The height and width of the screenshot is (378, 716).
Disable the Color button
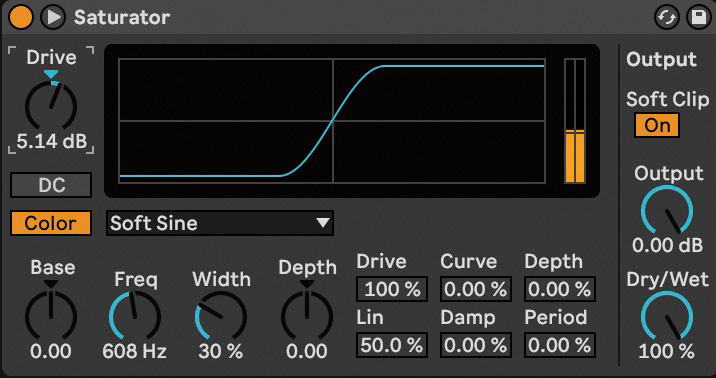[x=51, y=223]
